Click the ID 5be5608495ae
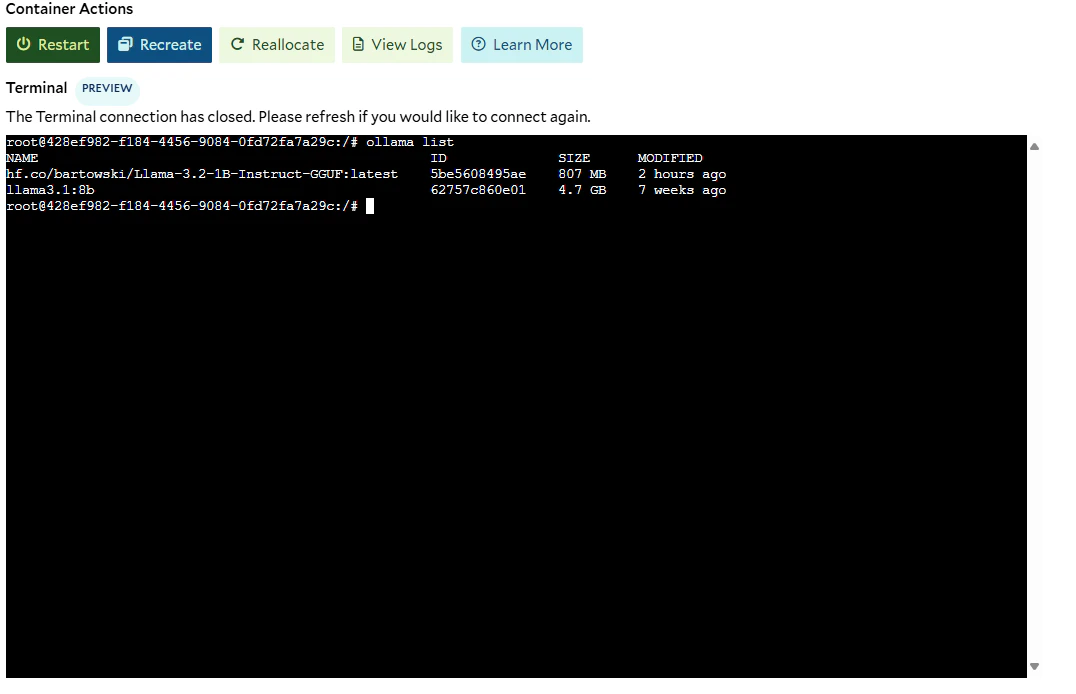The width and height of the screenshot is (1076, 694). [x=478, y=174]
